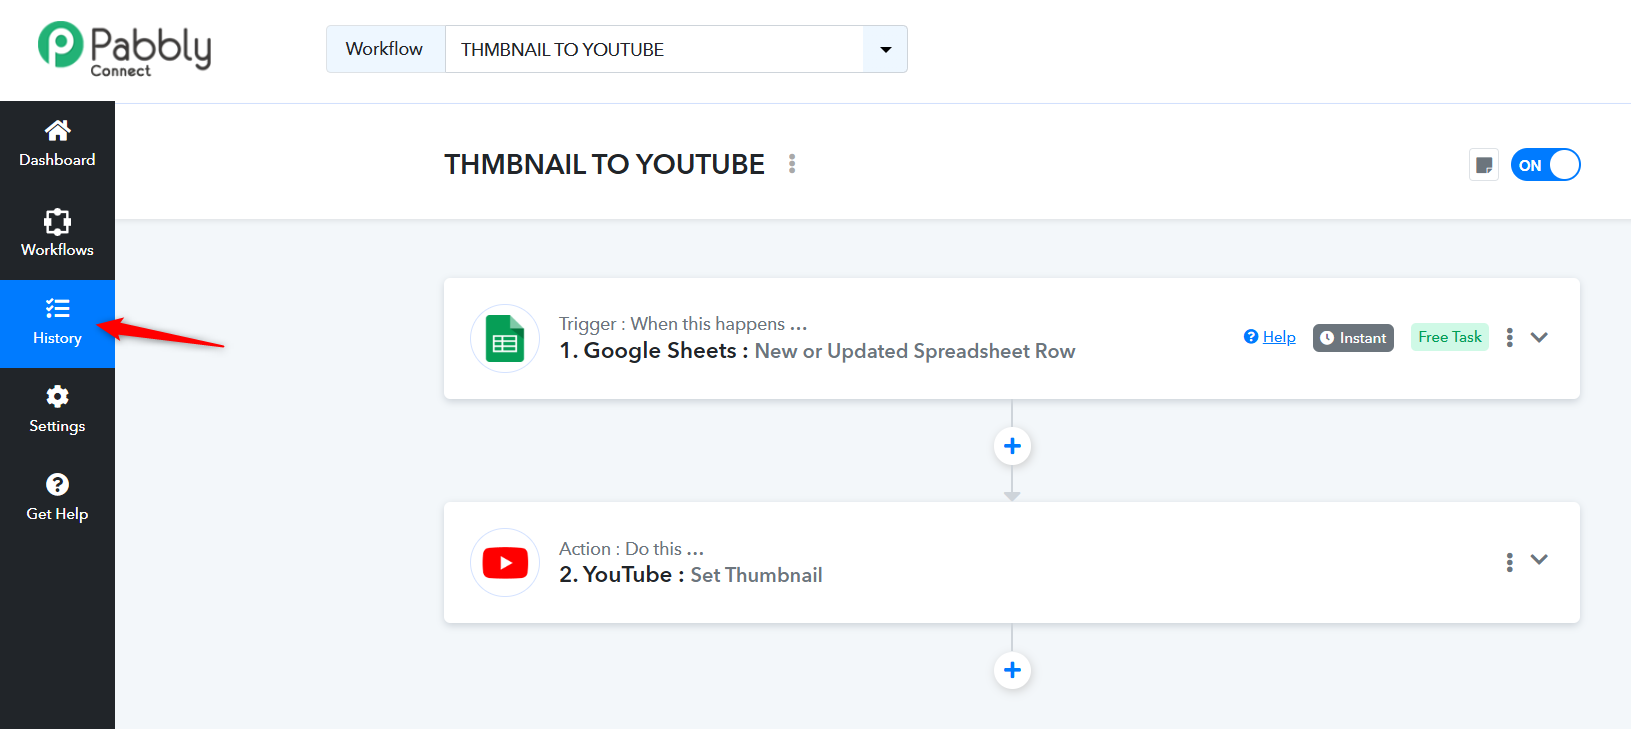
Task: Open the History page in sidebar
Action: pyautogui.click(x=57, y=322)
